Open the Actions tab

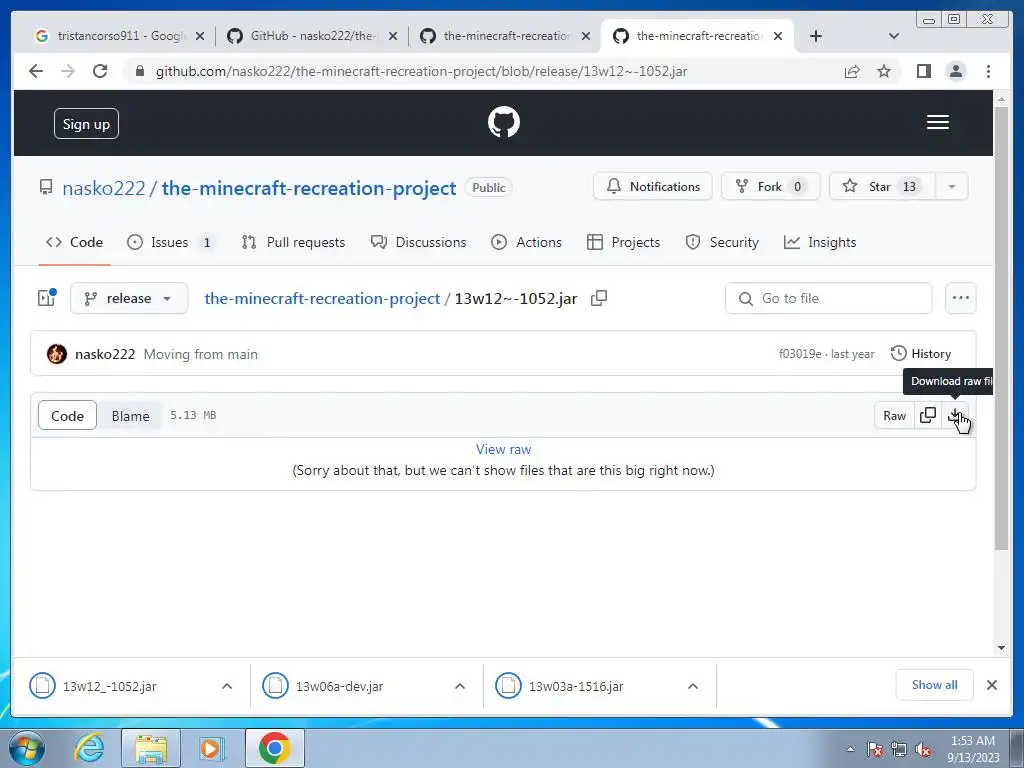tap(526, 242)
